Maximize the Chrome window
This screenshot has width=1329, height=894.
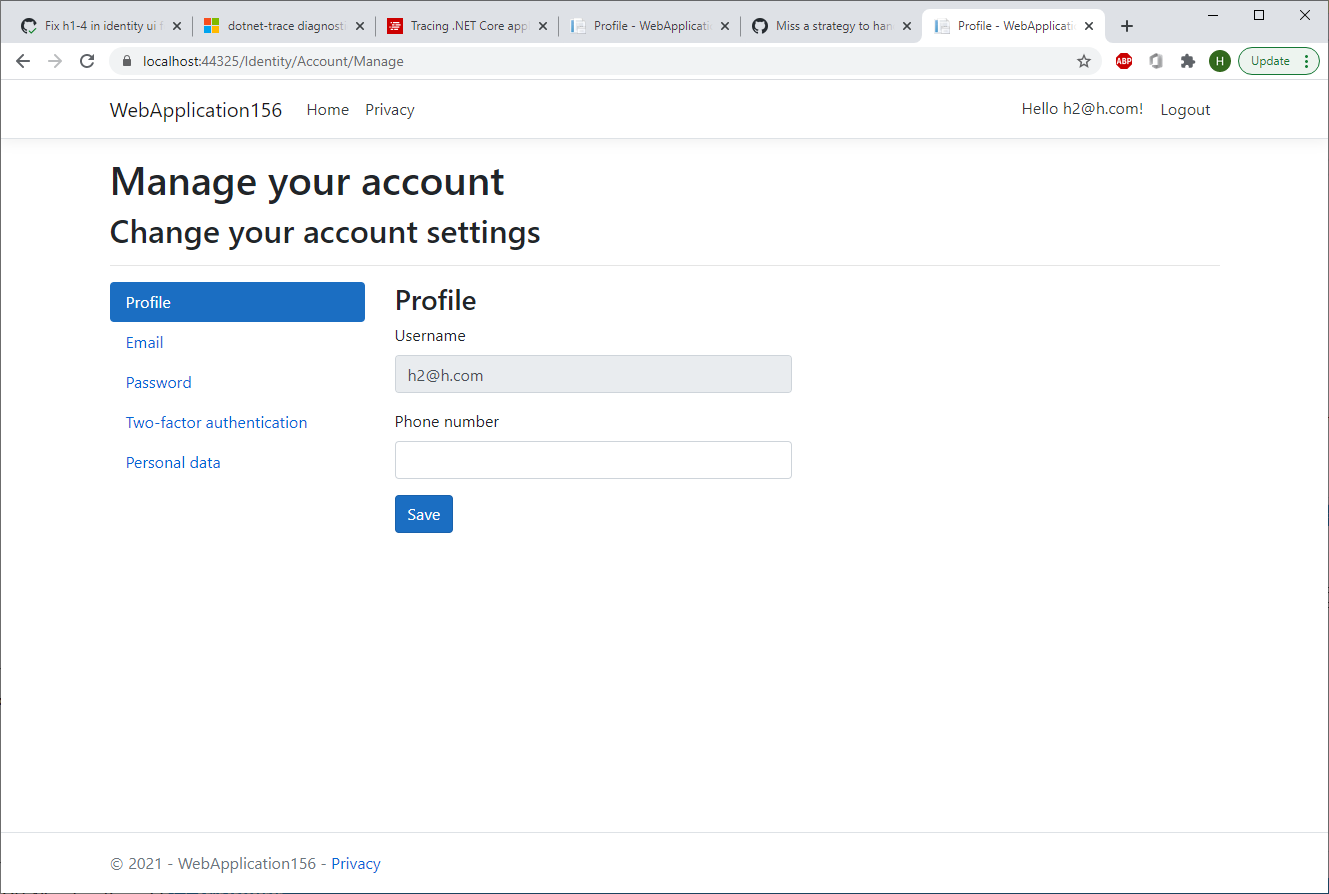(x=1259, y=15)
